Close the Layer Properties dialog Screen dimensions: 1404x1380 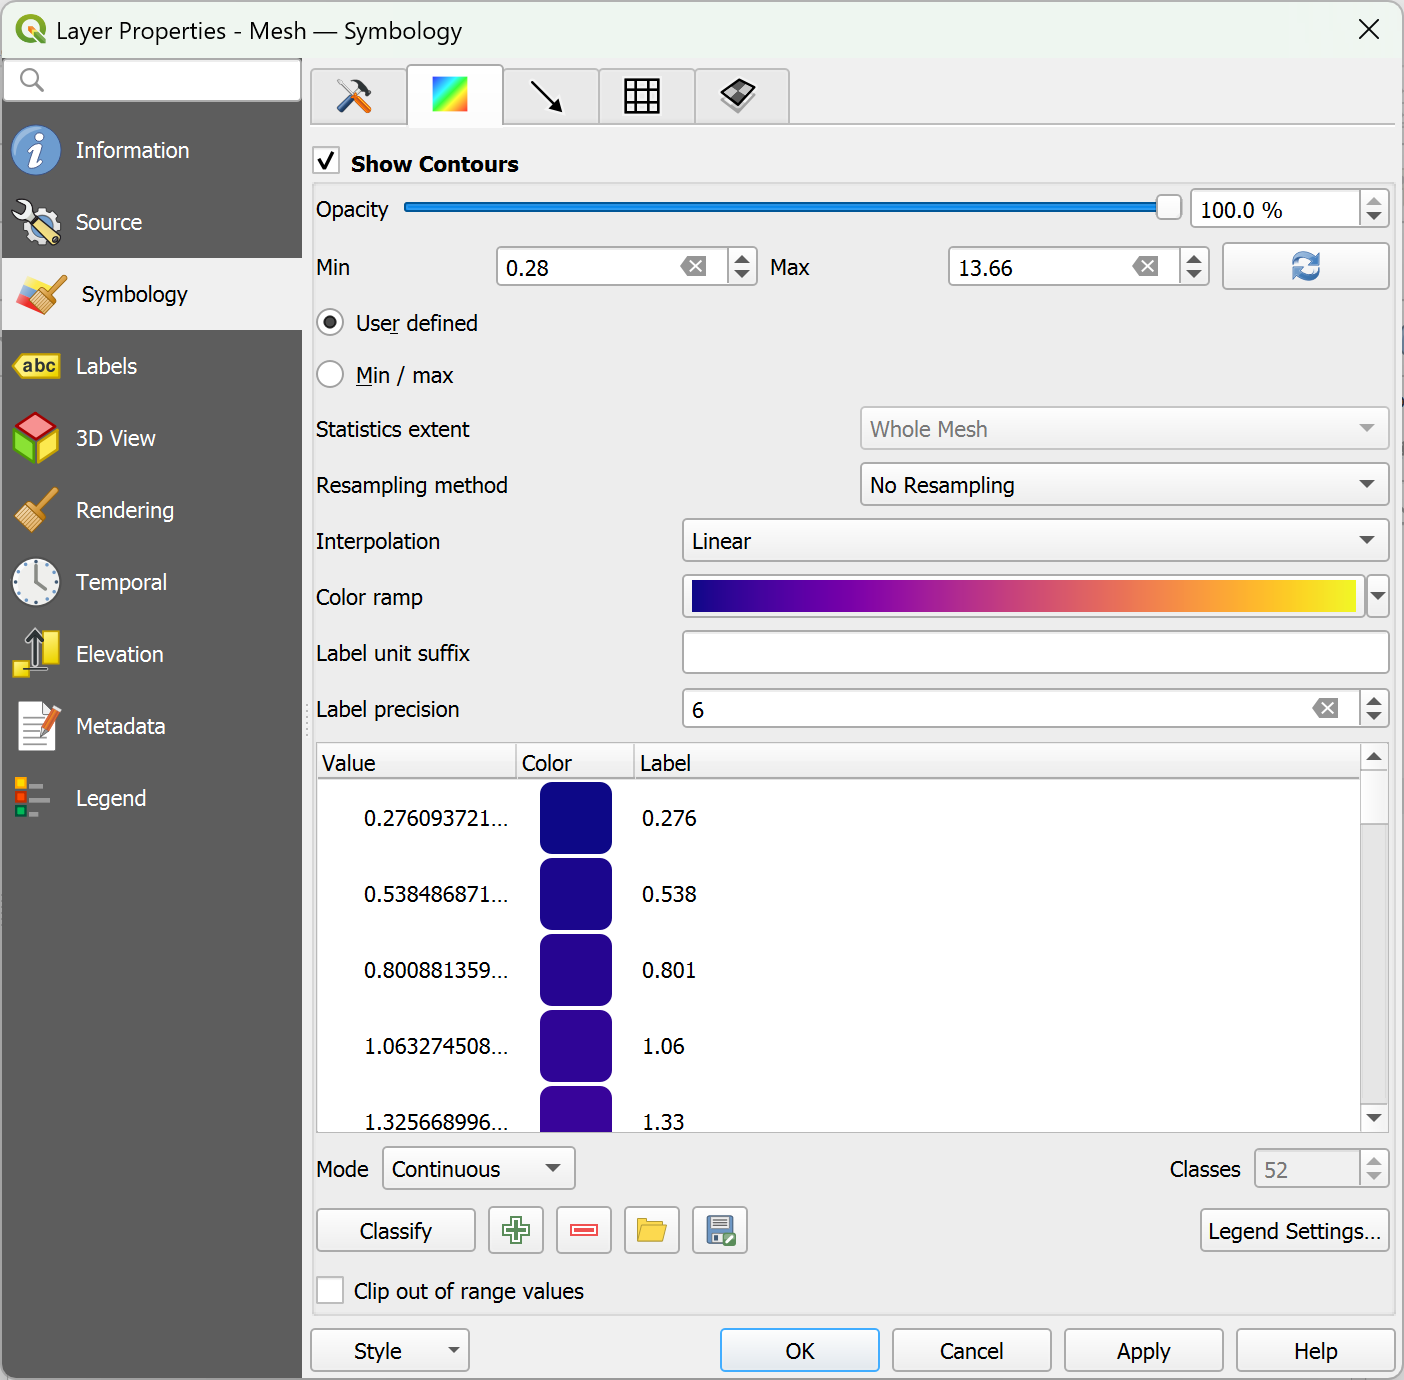click(x=1369, y=29)
